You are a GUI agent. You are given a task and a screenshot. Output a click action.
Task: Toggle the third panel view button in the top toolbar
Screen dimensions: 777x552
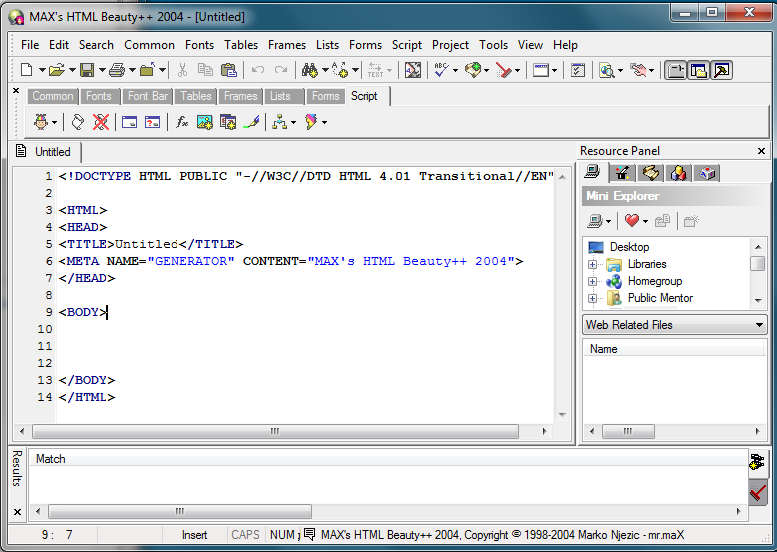click(x=720, y=70)
